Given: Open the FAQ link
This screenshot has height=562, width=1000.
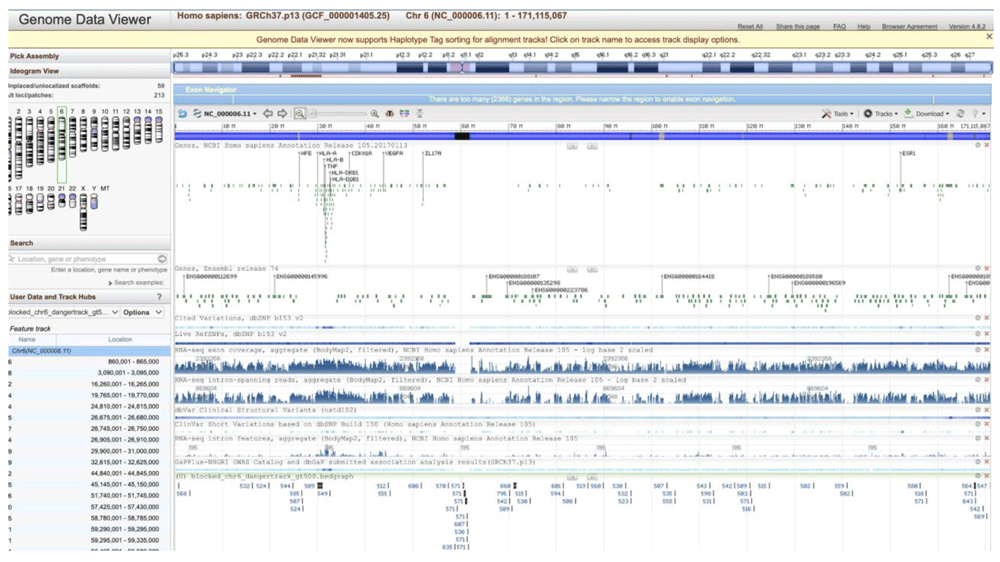Looking at the screenshot, I should (839, 27).
